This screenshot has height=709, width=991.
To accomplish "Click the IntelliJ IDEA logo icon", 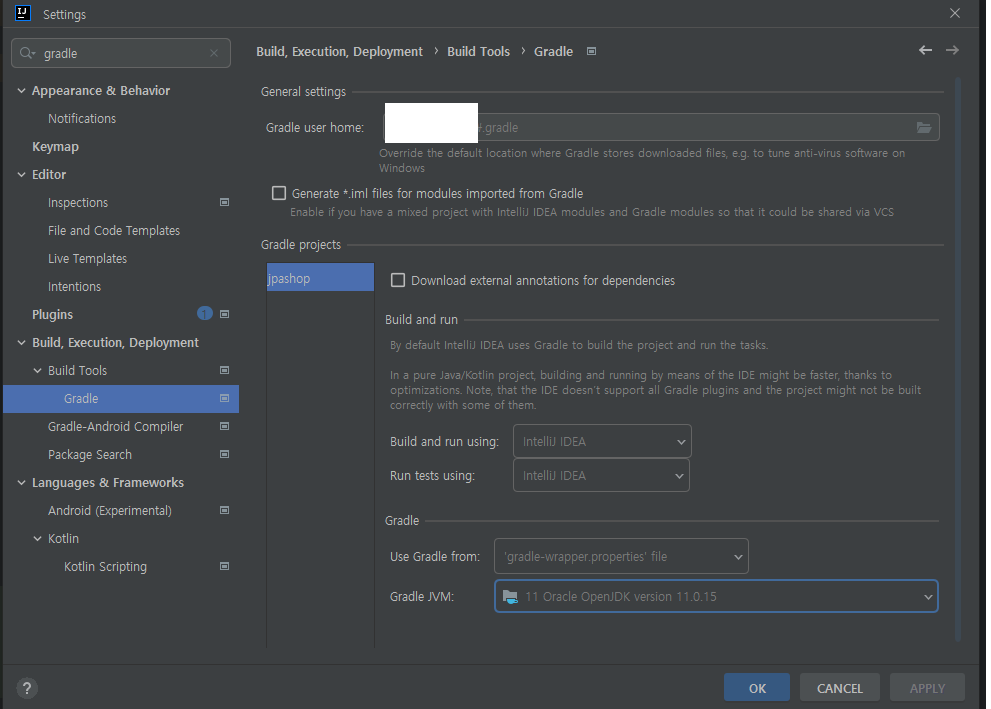I will [23, 13].
